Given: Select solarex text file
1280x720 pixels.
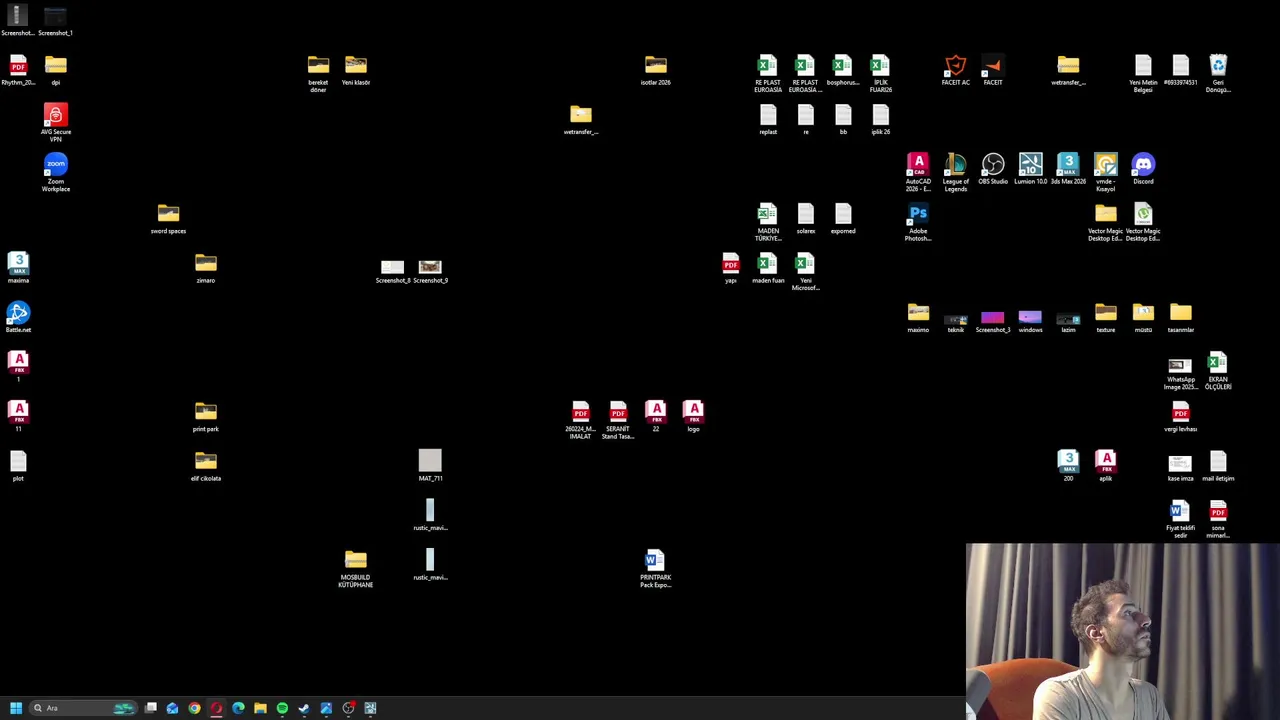Looking at the screenshot, I should pos(806,218).
